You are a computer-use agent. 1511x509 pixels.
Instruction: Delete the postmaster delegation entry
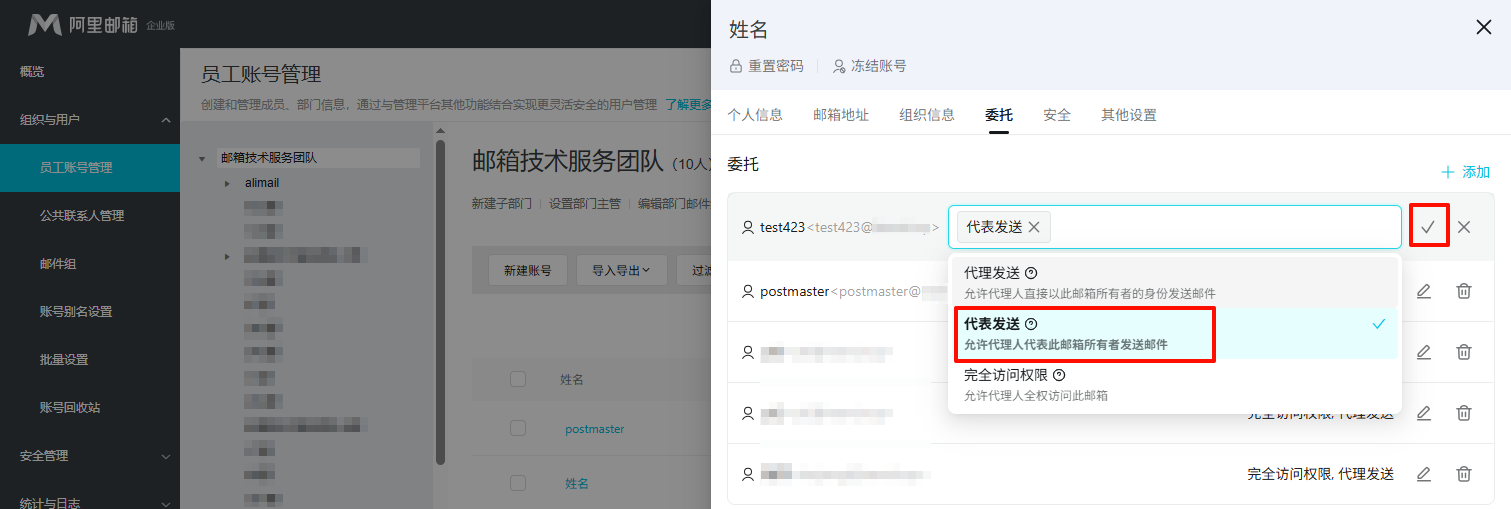pyautogui.click(x=1464, y=292)
